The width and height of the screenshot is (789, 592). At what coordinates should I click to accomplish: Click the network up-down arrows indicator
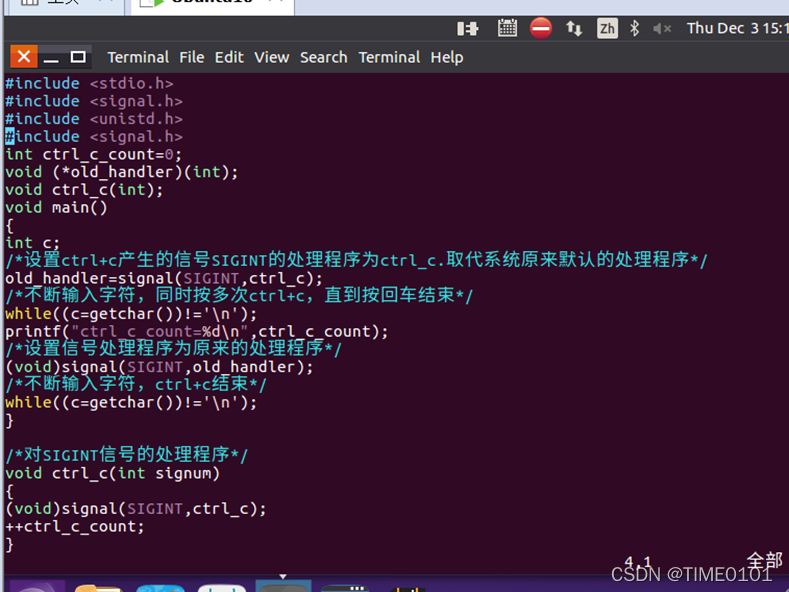pyautogui.click(x=574, y=28)
